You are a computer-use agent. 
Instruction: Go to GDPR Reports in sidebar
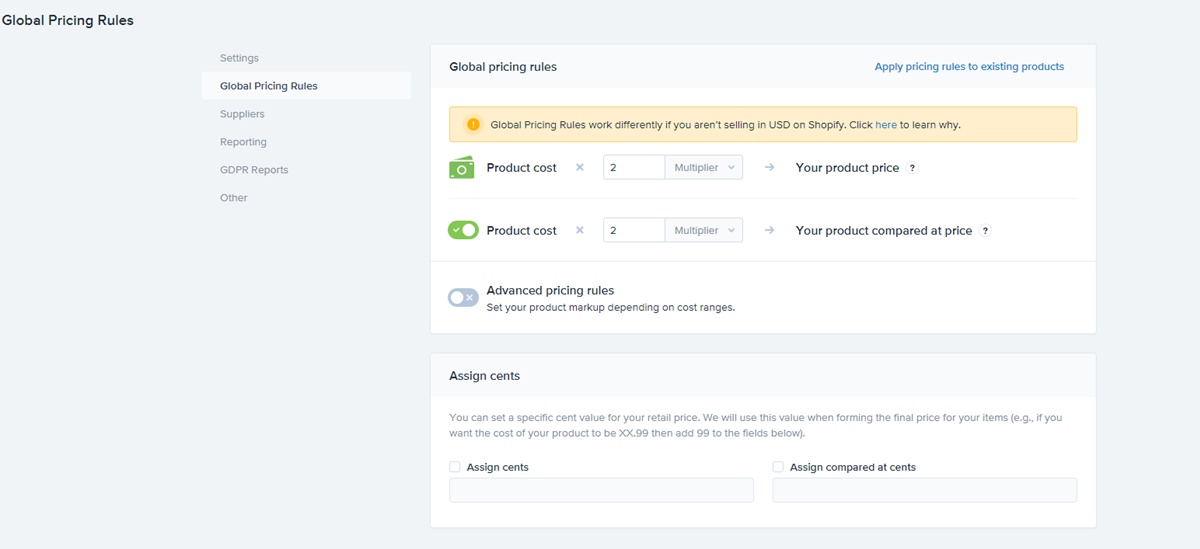tap(254, 170)
